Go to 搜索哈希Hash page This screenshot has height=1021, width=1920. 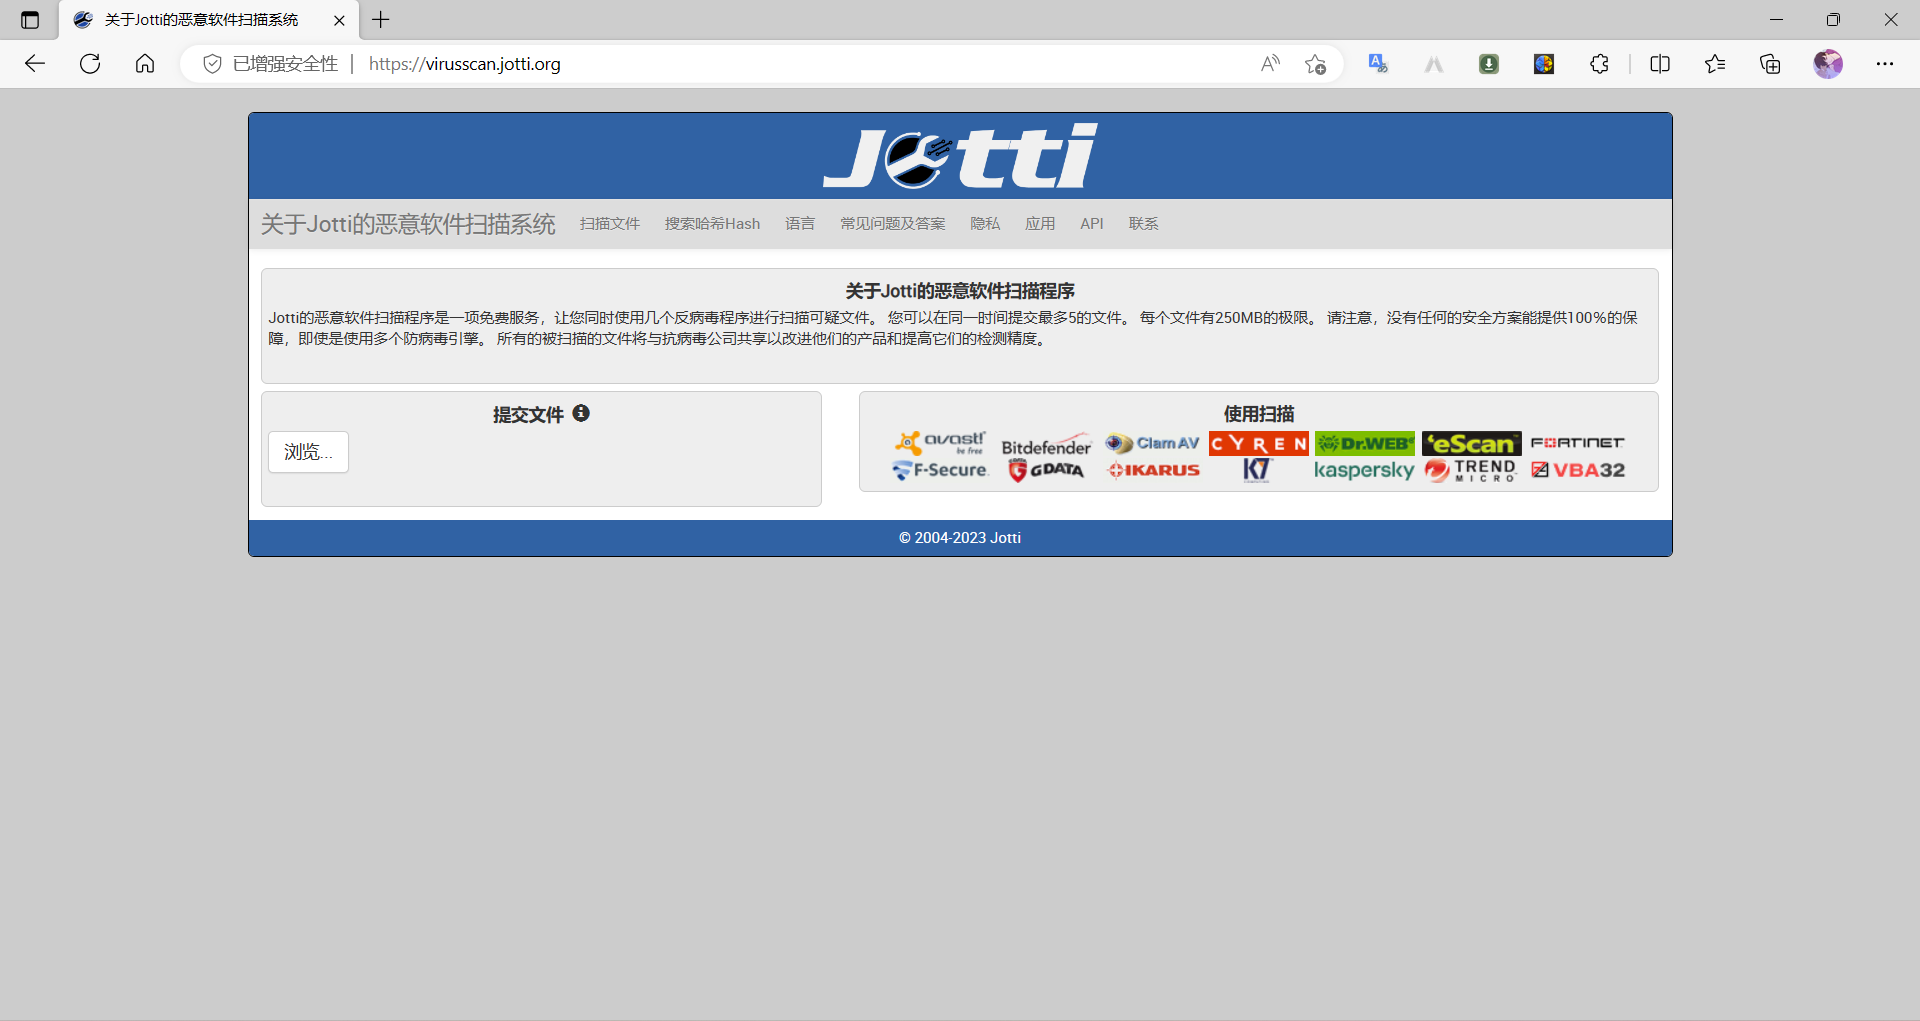coord(712,224)
